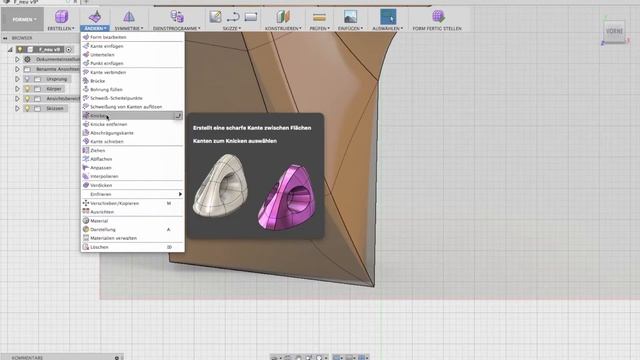
Task: Open the PRÜFEN dropdown label
Action: tap(320, 29)
